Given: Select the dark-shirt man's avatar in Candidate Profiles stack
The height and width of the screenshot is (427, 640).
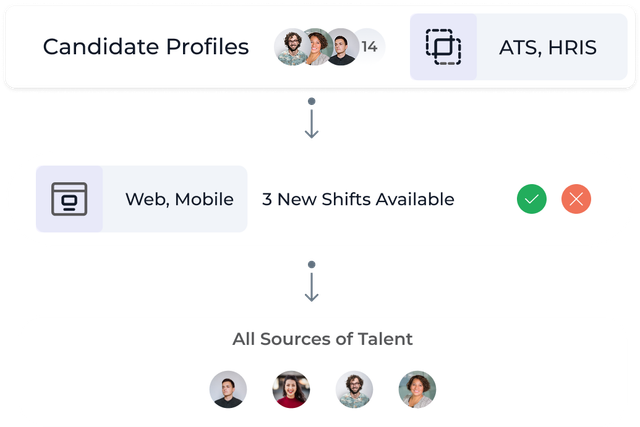Looking at the screenshot, I should [342, 47].
